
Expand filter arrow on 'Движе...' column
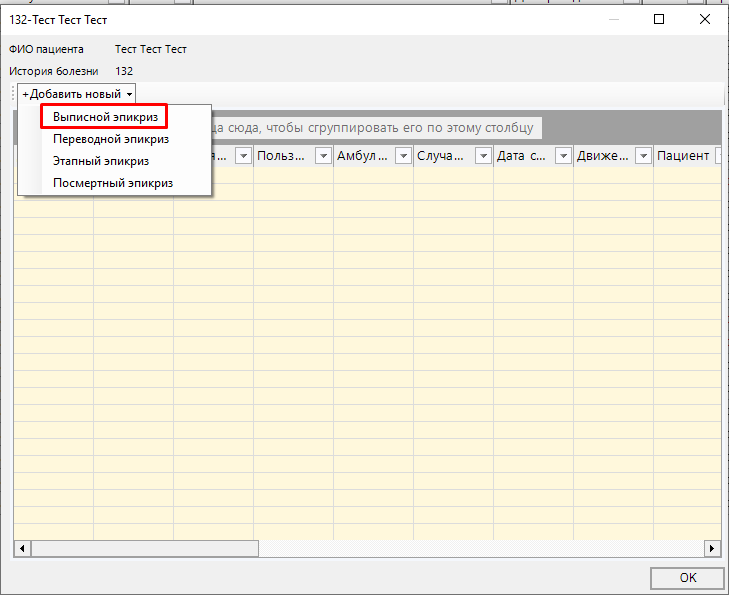(643, 156)
